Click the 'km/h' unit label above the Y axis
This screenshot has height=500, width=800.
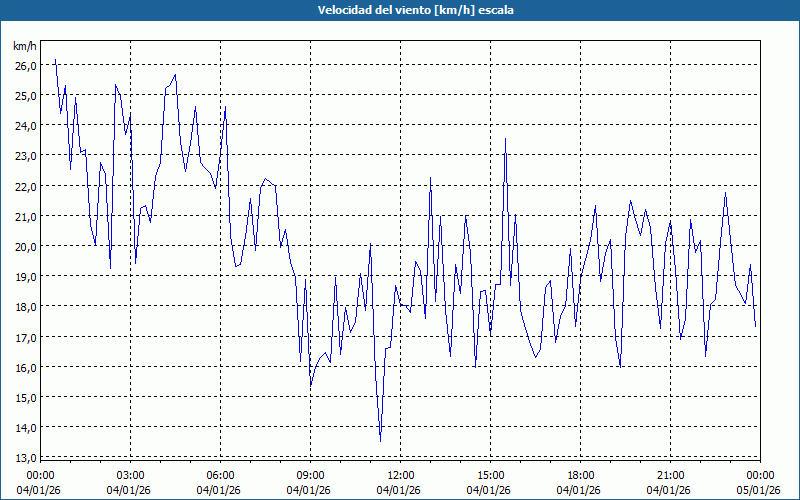pyautogui.click(x=25, y=46)
